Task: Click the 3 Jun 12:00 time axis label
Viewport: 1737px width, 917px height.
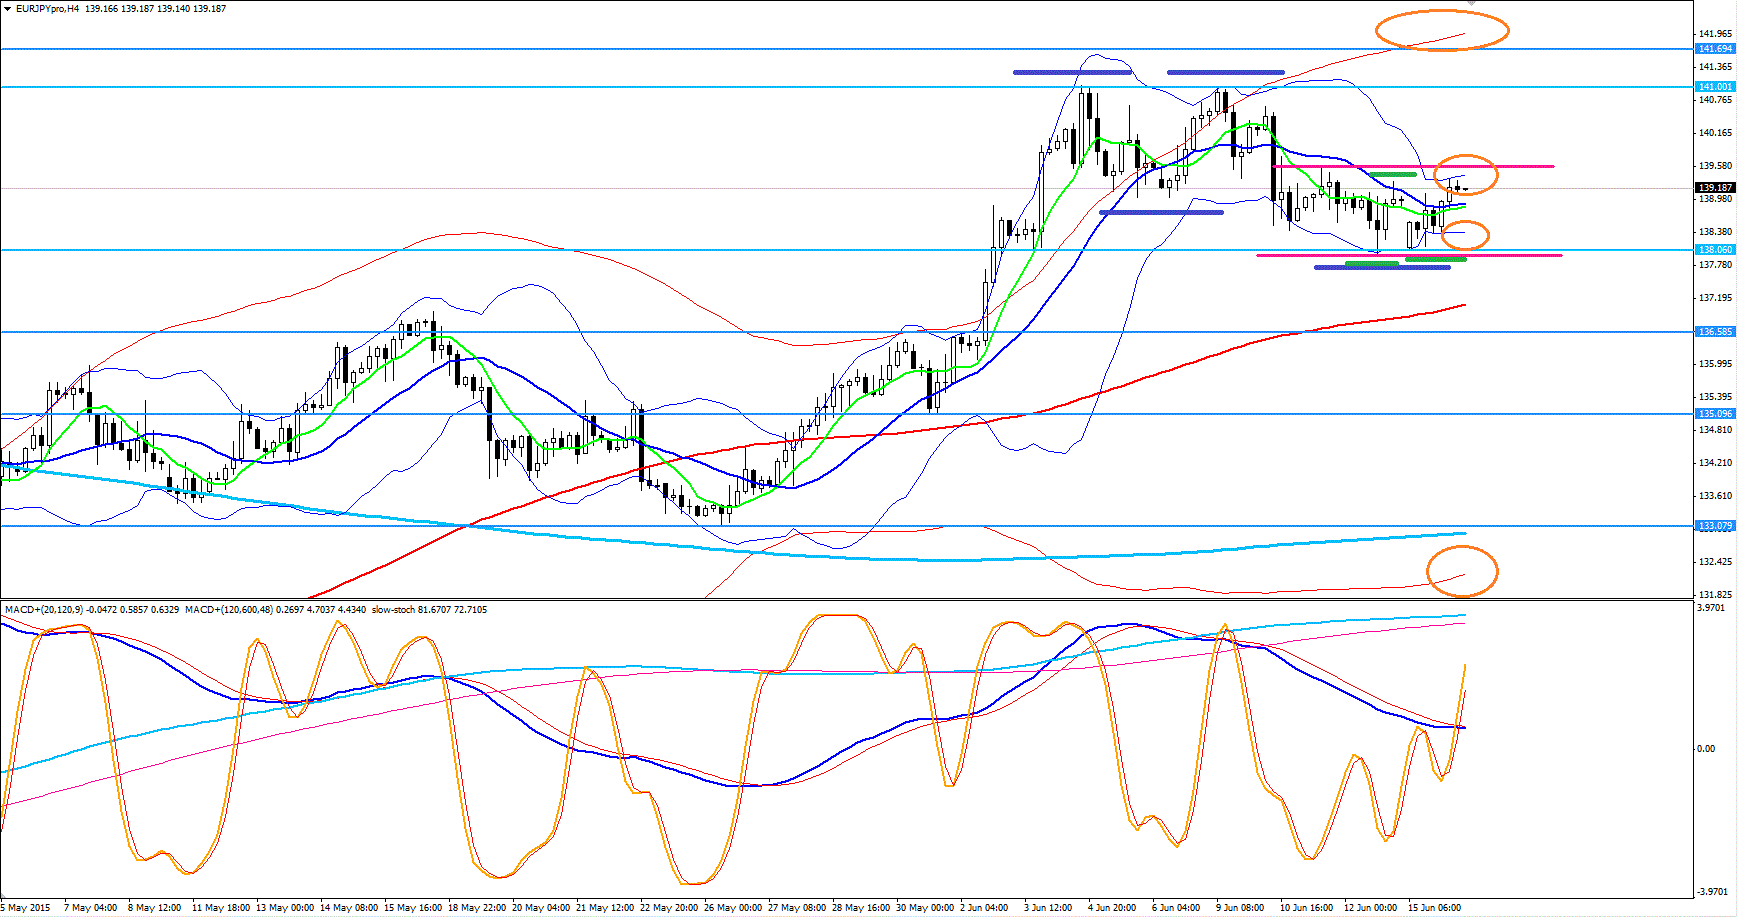Action: (x=1047, y=908)
